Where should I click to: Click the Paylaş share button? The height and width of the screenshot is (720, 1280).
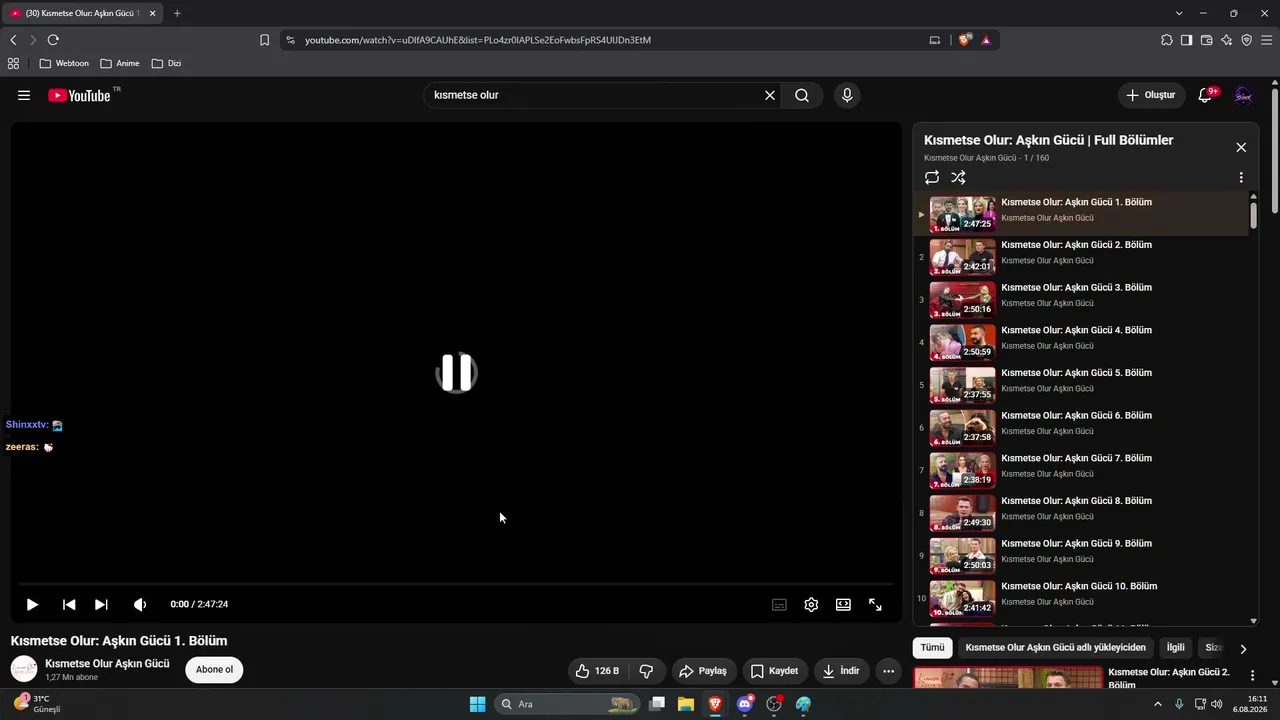[704, 671]
